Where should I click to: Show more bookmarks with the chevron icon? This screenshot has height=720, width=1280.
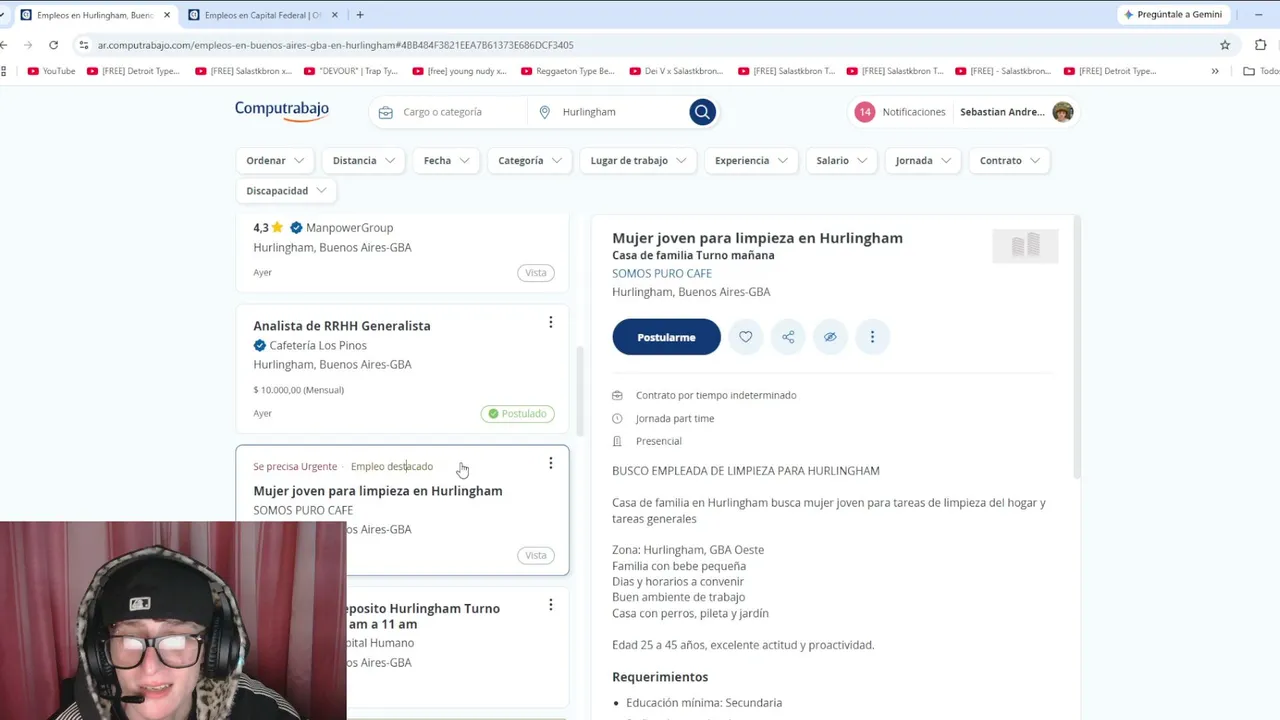(1215, 71)
